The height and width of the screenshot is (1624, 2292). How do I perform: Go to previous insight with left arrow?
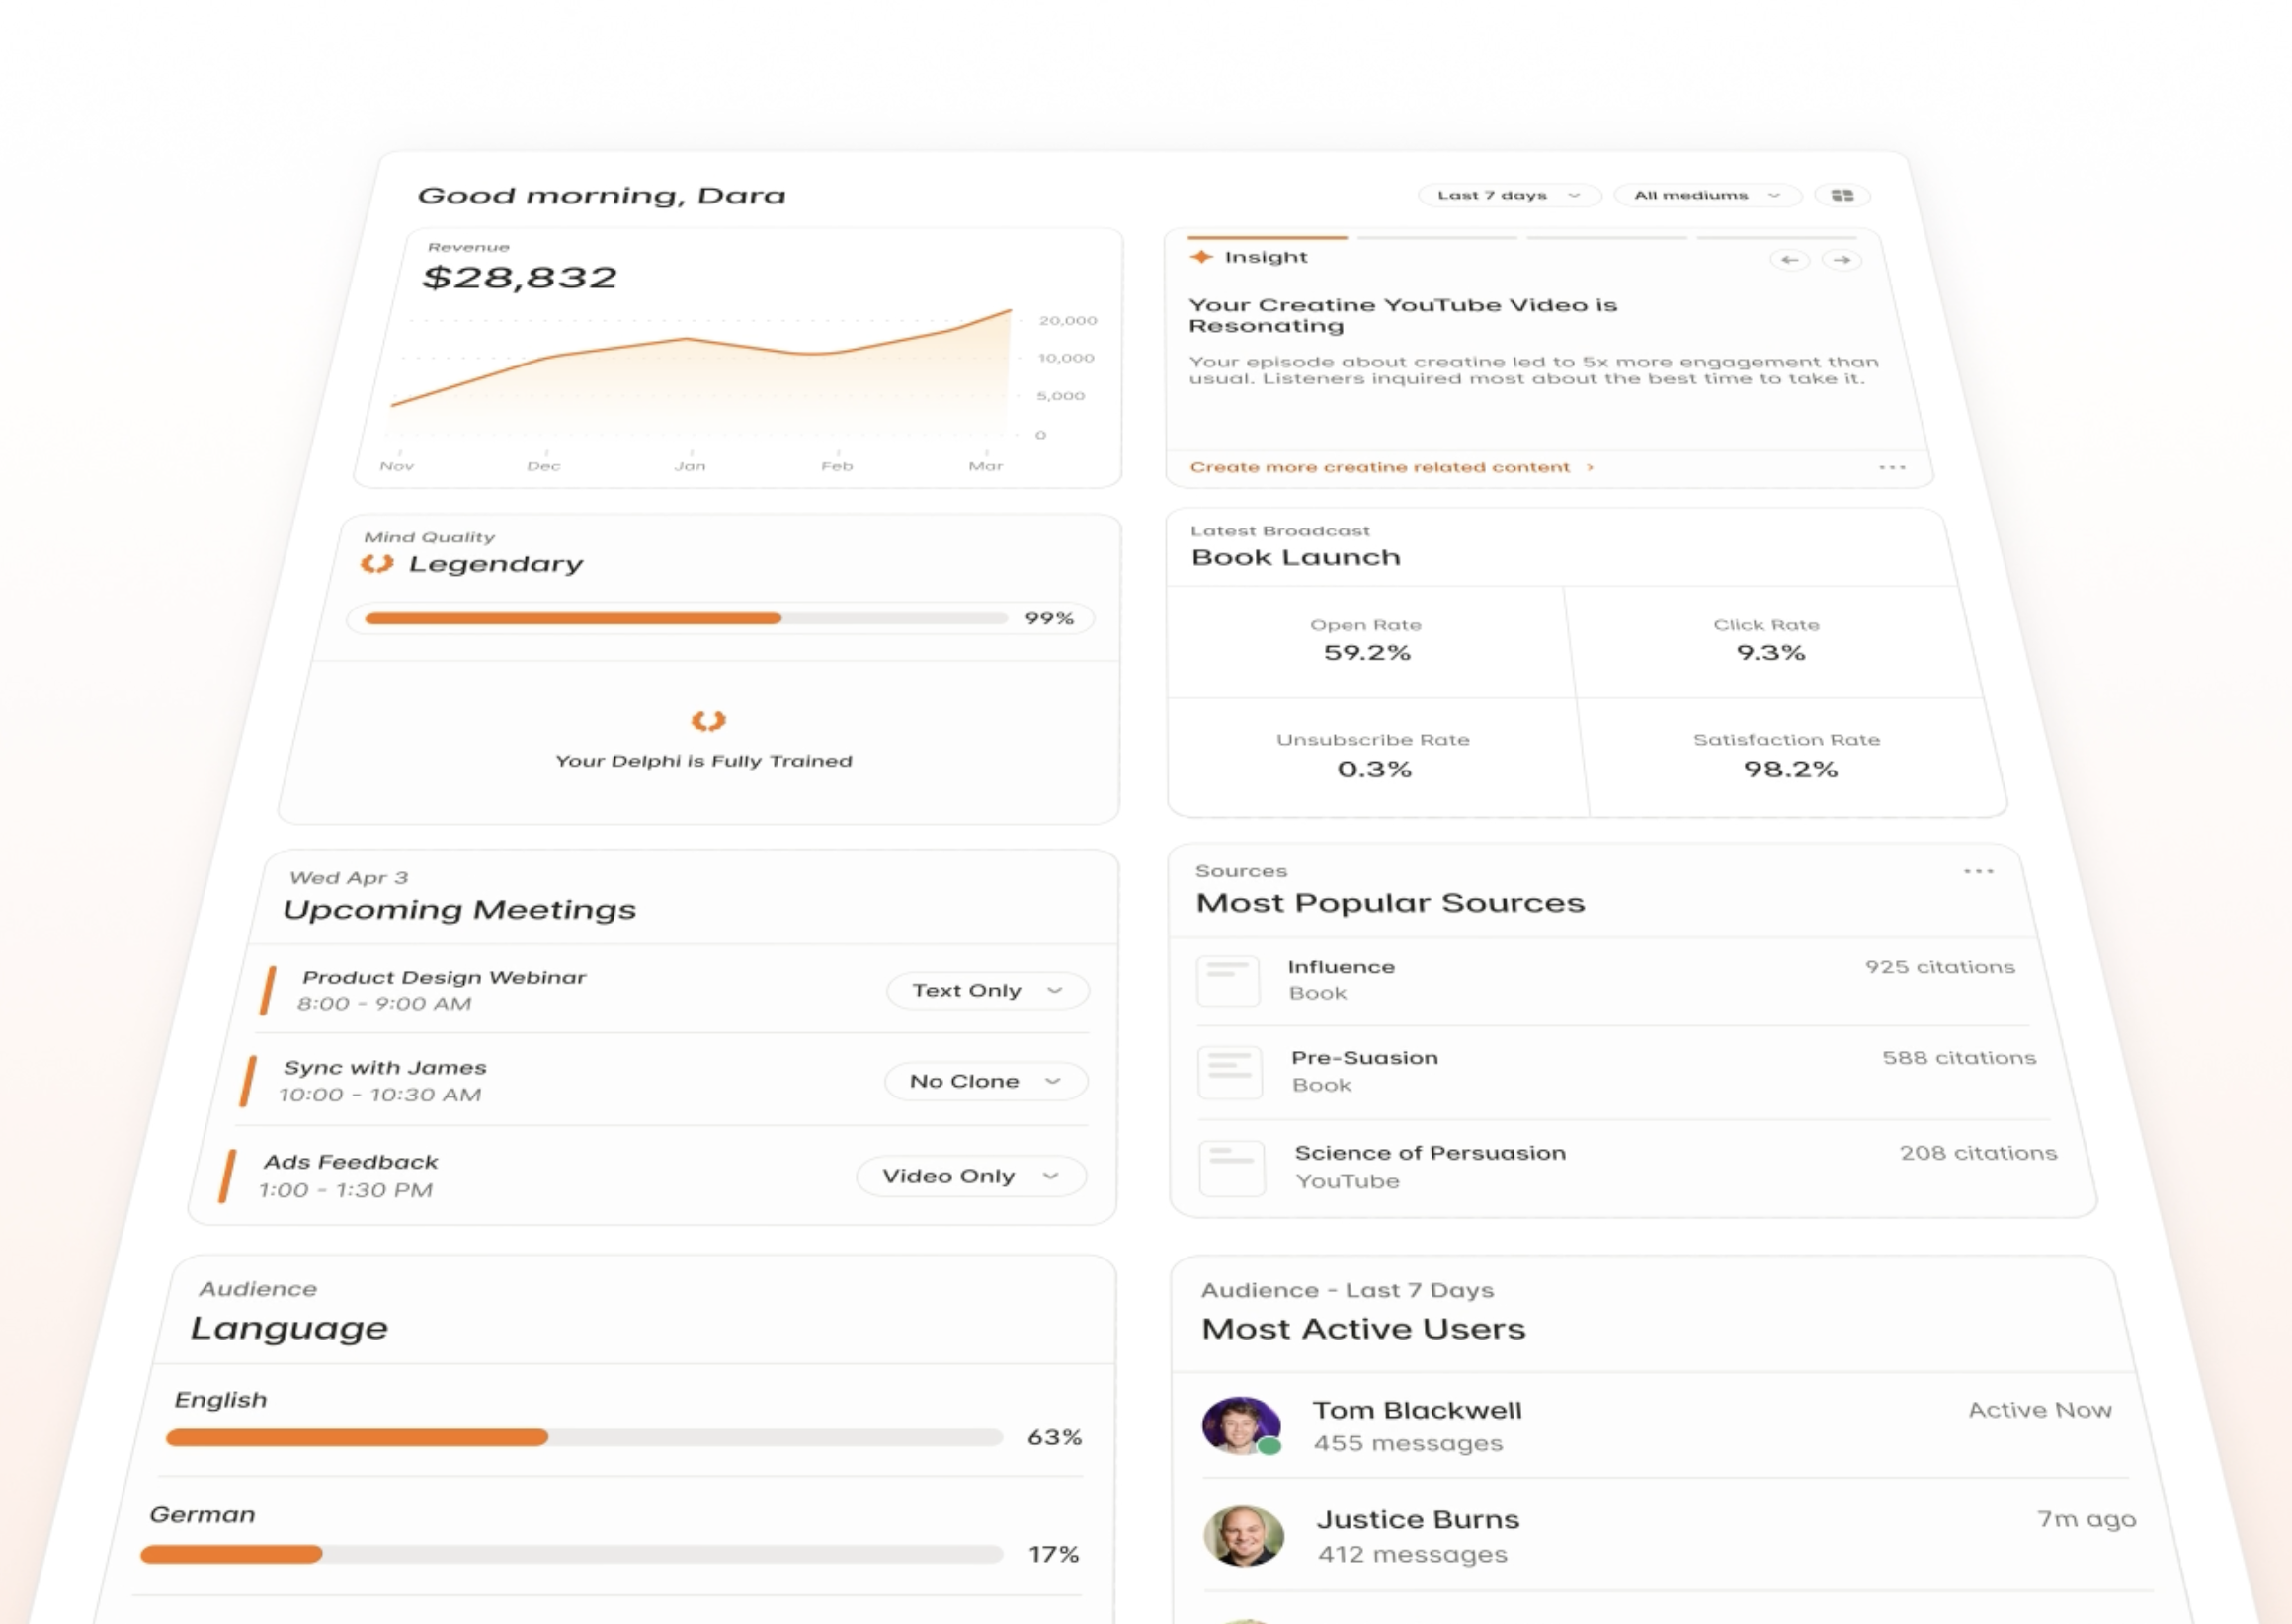pos(1789,260)
